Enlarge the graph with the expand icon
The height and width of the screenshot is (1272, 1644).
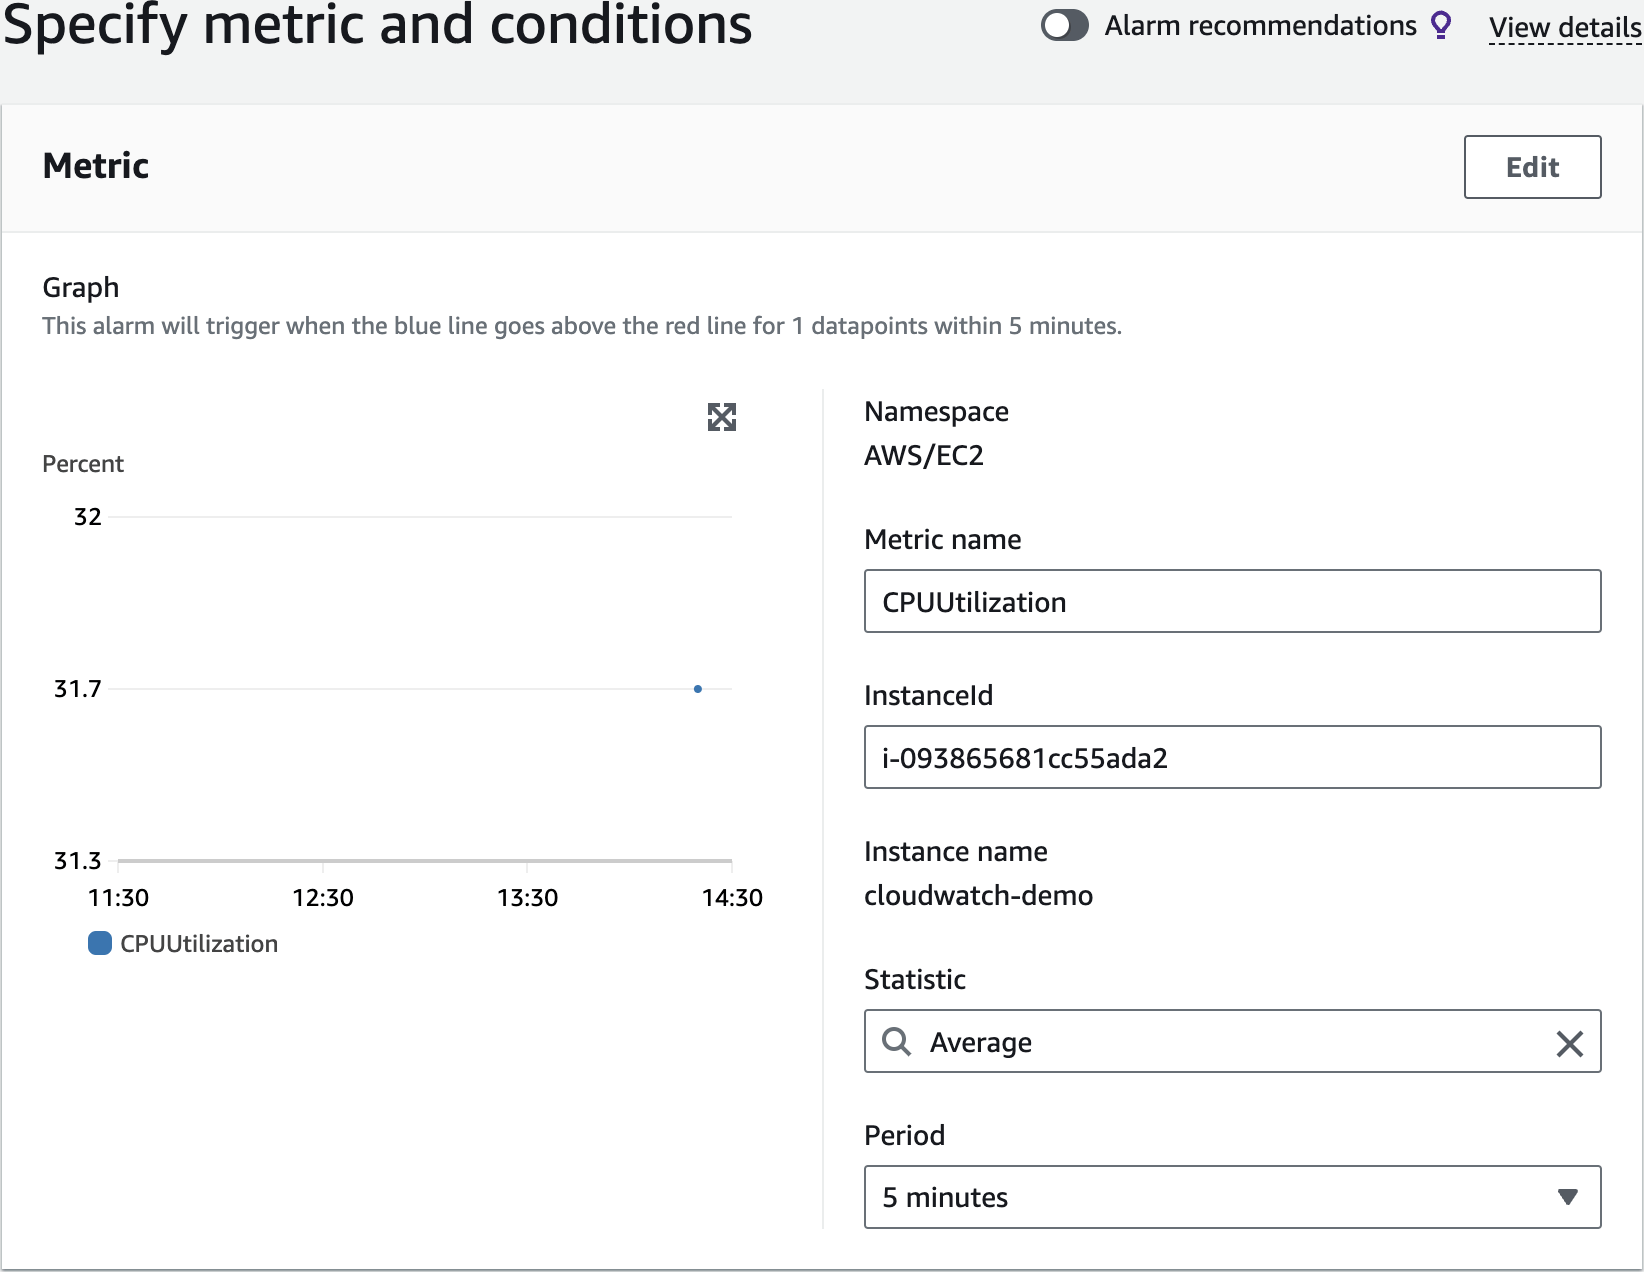[x=721, y=417]
